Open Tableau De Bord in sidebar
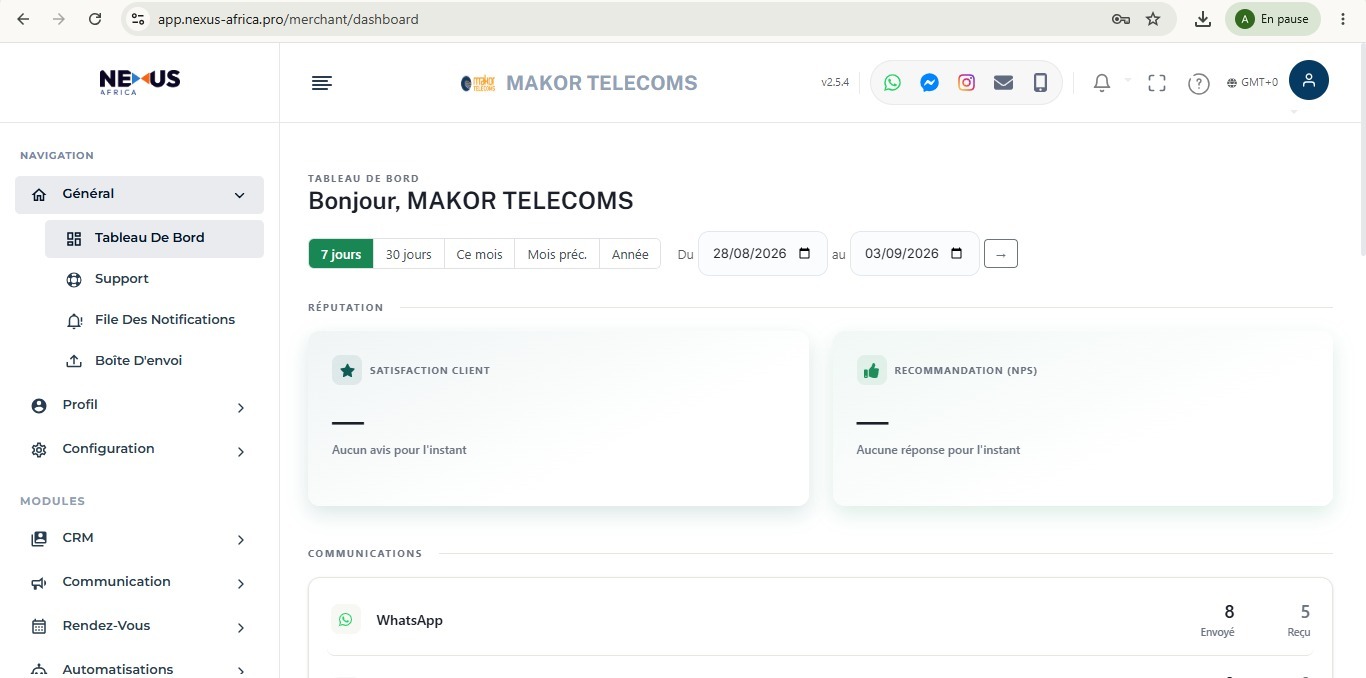1366x678 pixels. [x=154, y=239]
